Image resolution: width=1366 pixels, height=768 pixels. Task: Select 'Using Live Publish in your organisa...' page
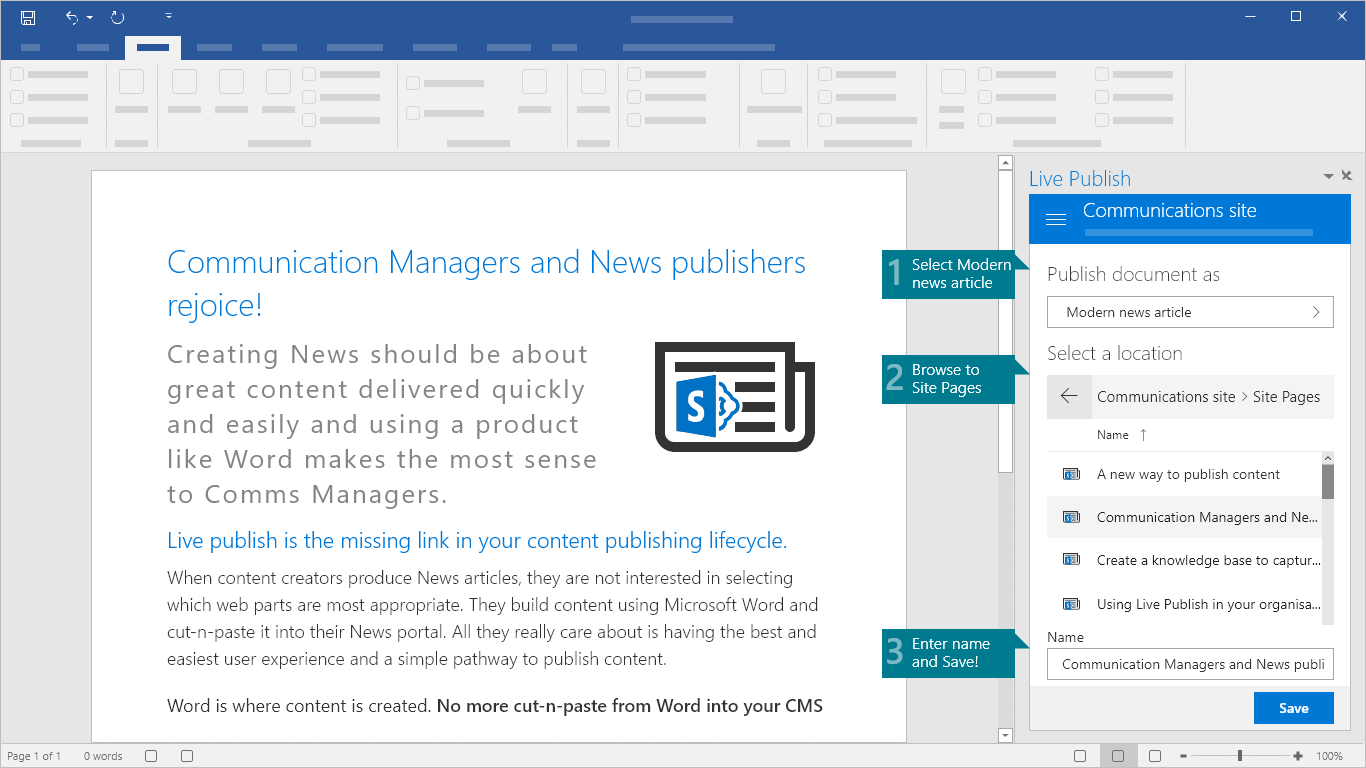click(1184, 604)
